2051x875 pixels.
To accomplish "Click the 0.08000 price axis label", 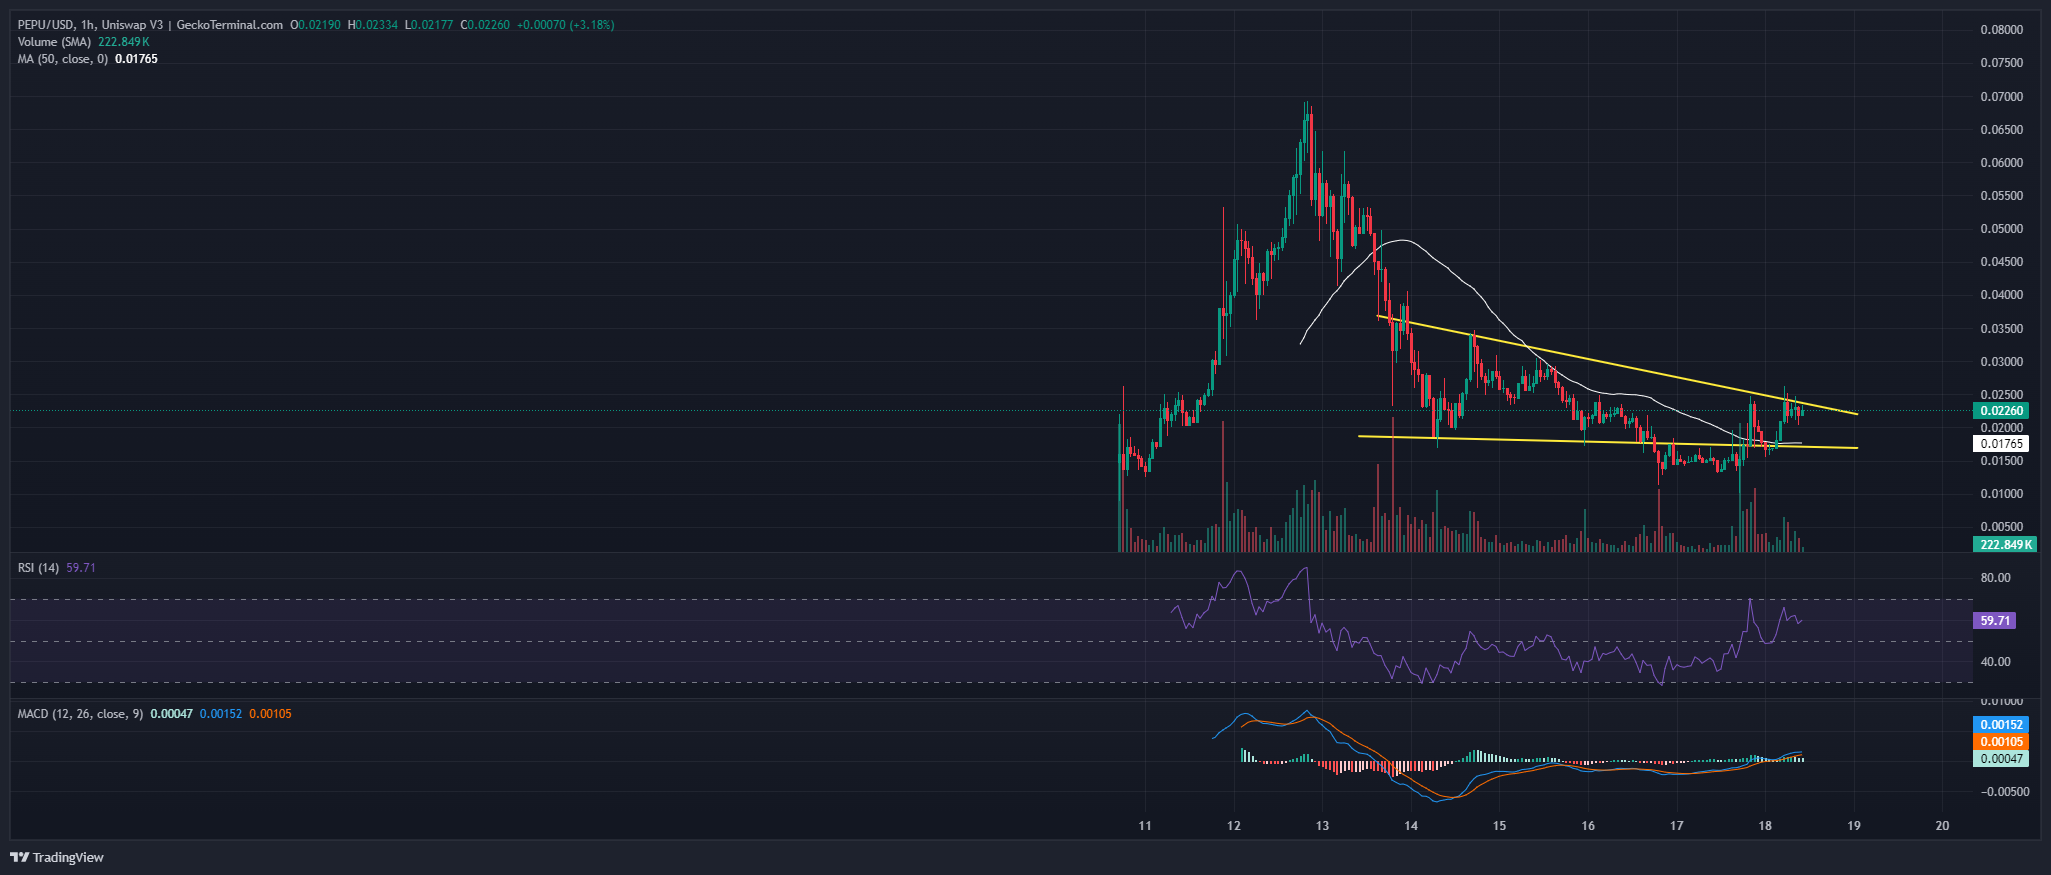I will click(x=2001, y=30).
